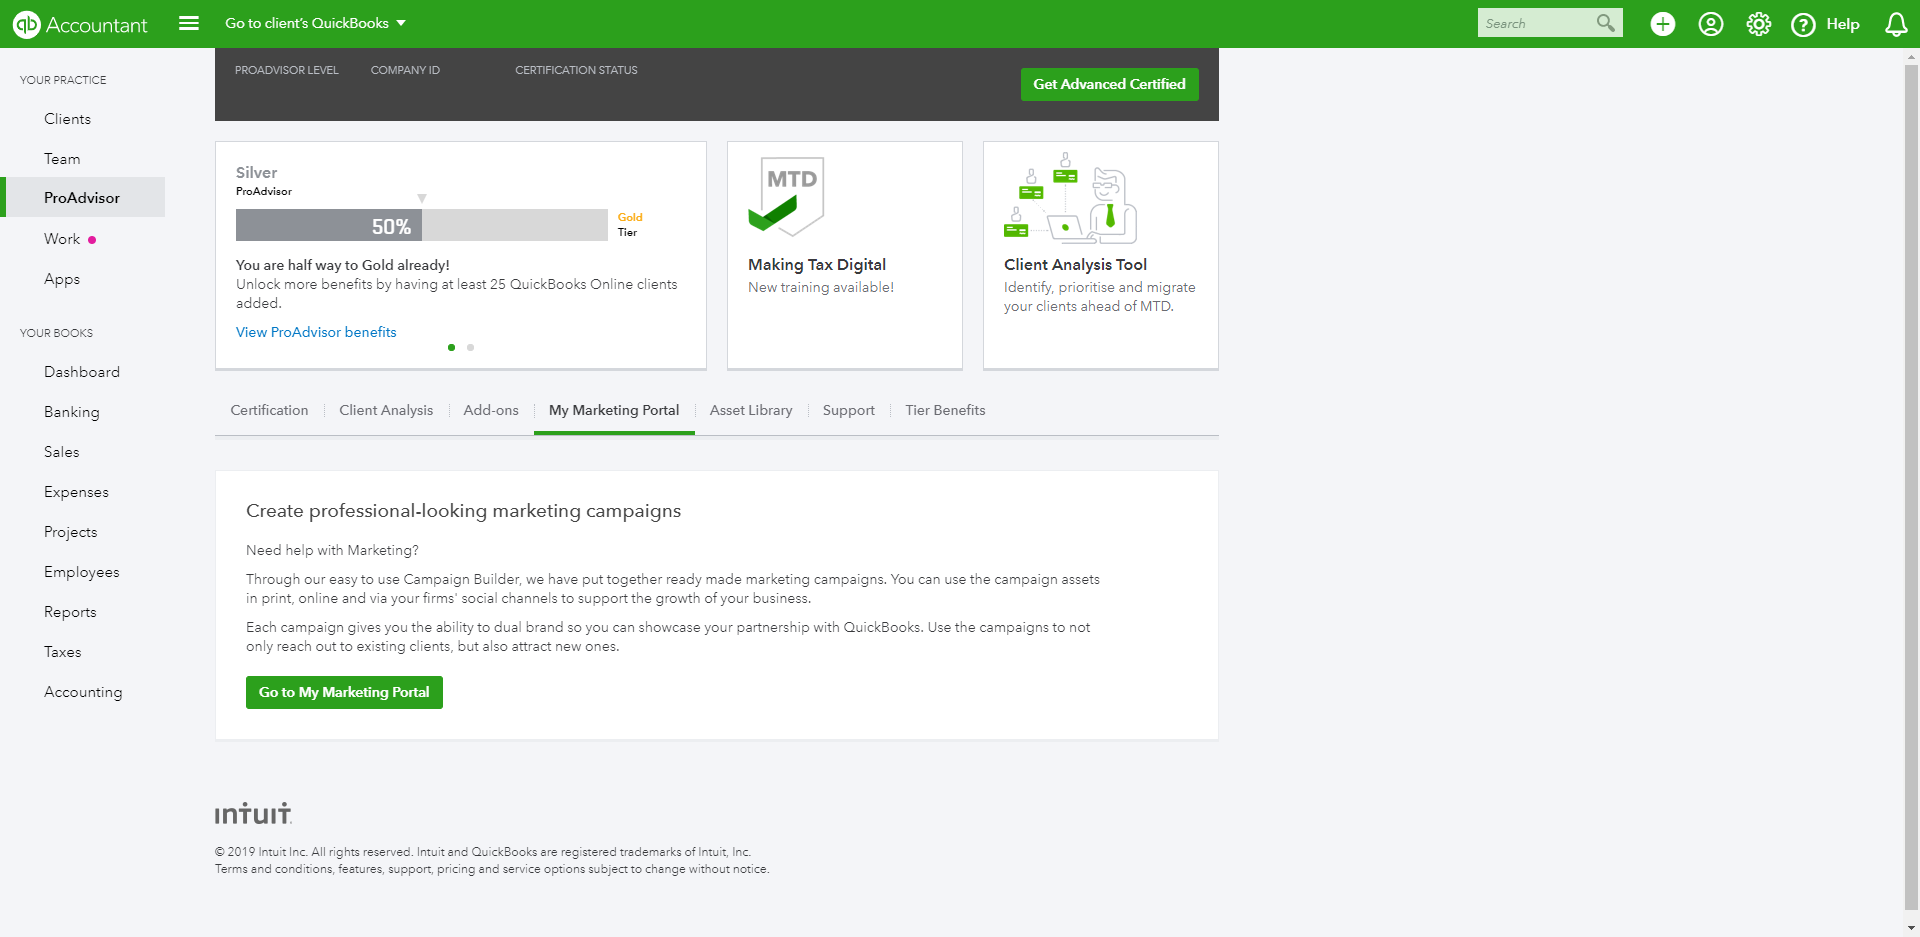Click the Silver ProAdvisor heading
This screenshot has height=937, width=1920.
264,180
